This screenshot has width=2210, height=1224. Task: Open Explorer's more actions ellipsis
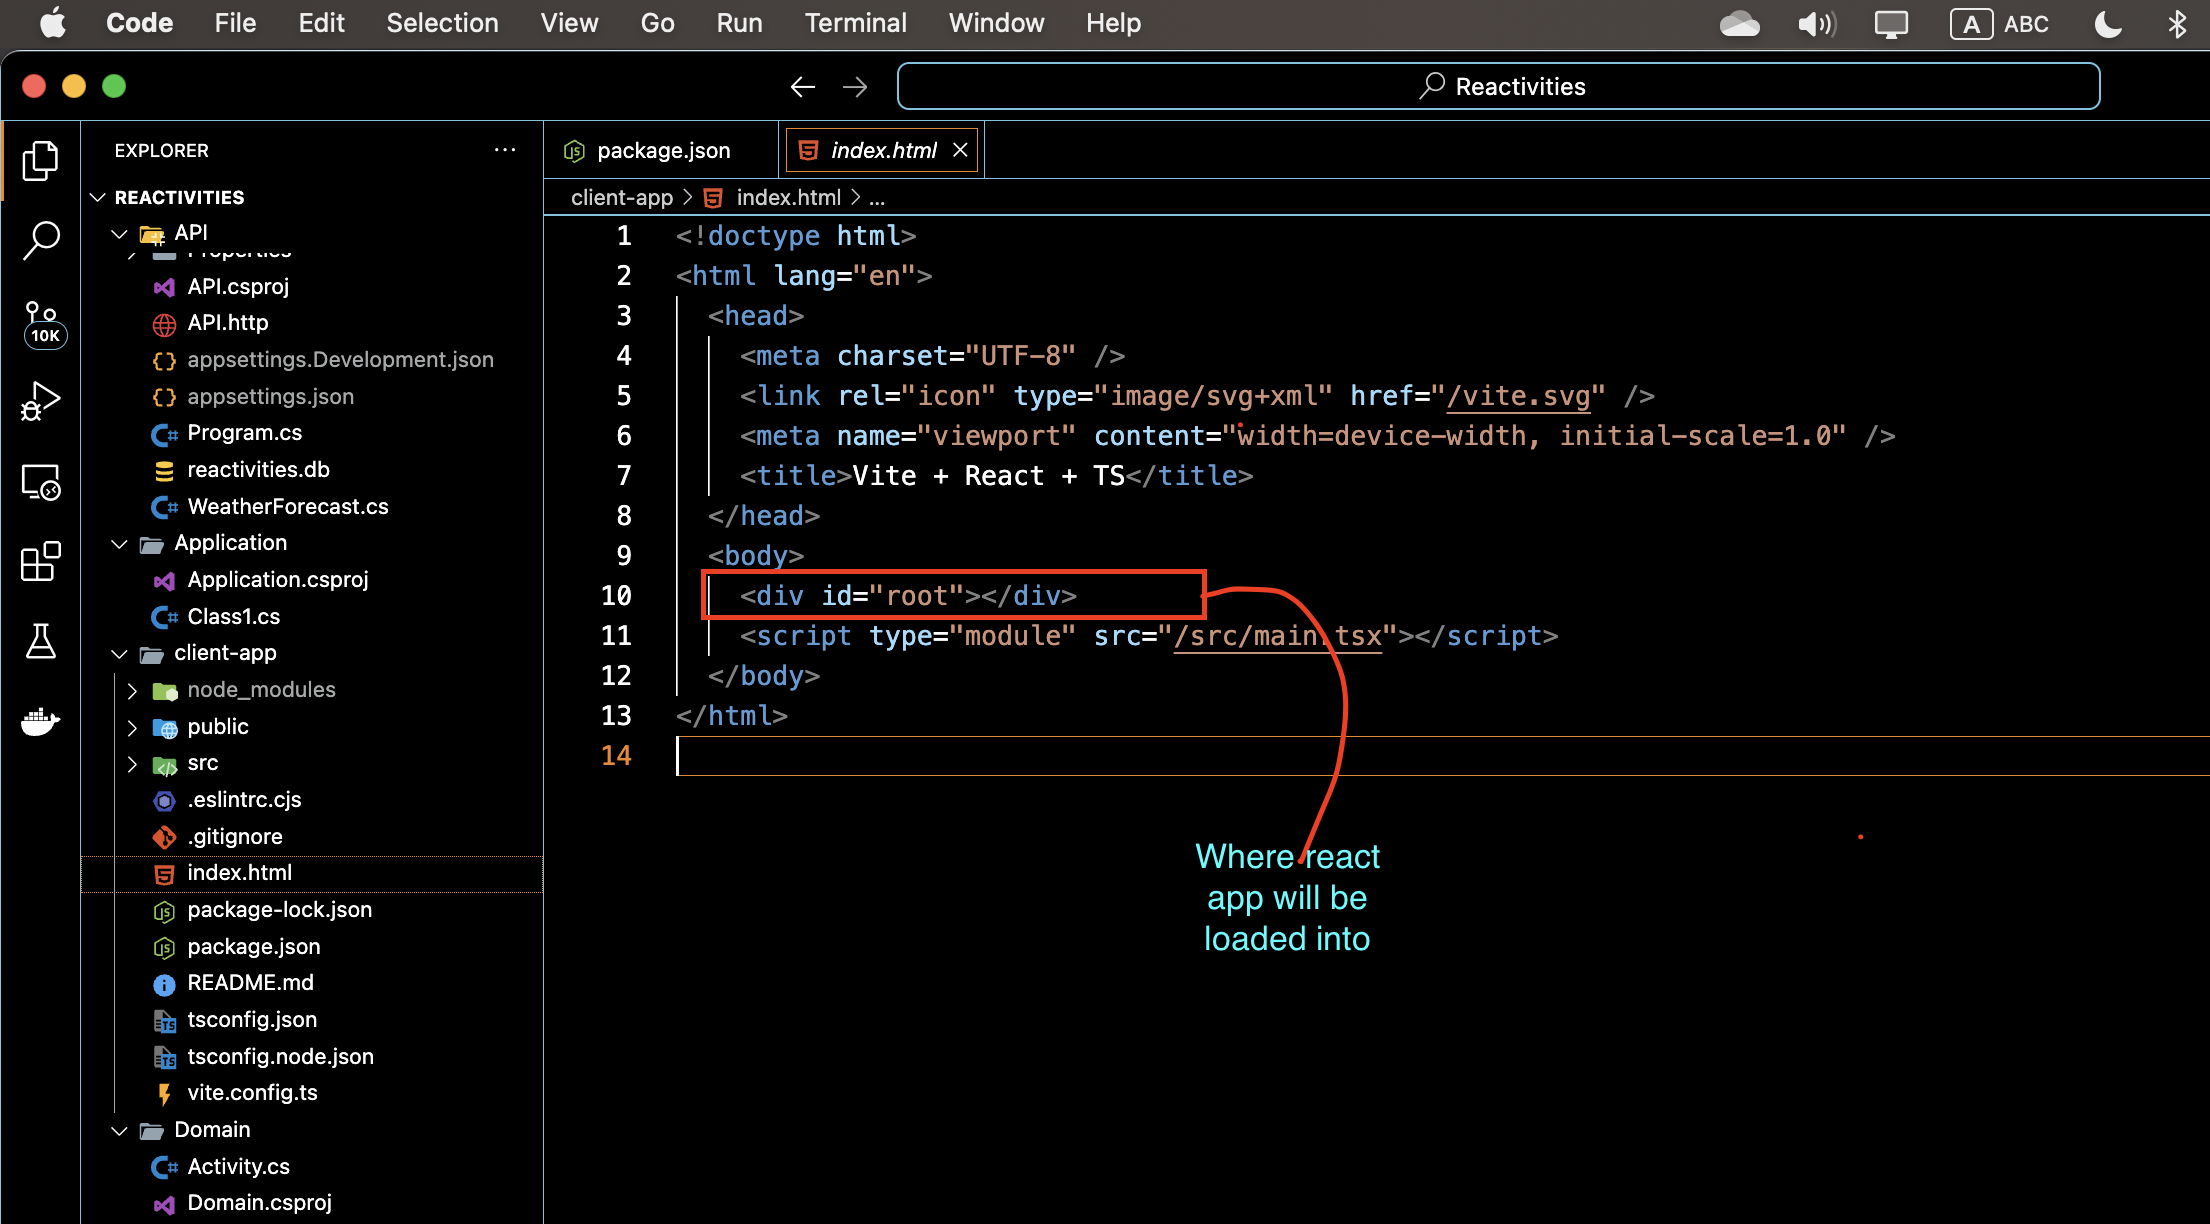pos(505,150)
